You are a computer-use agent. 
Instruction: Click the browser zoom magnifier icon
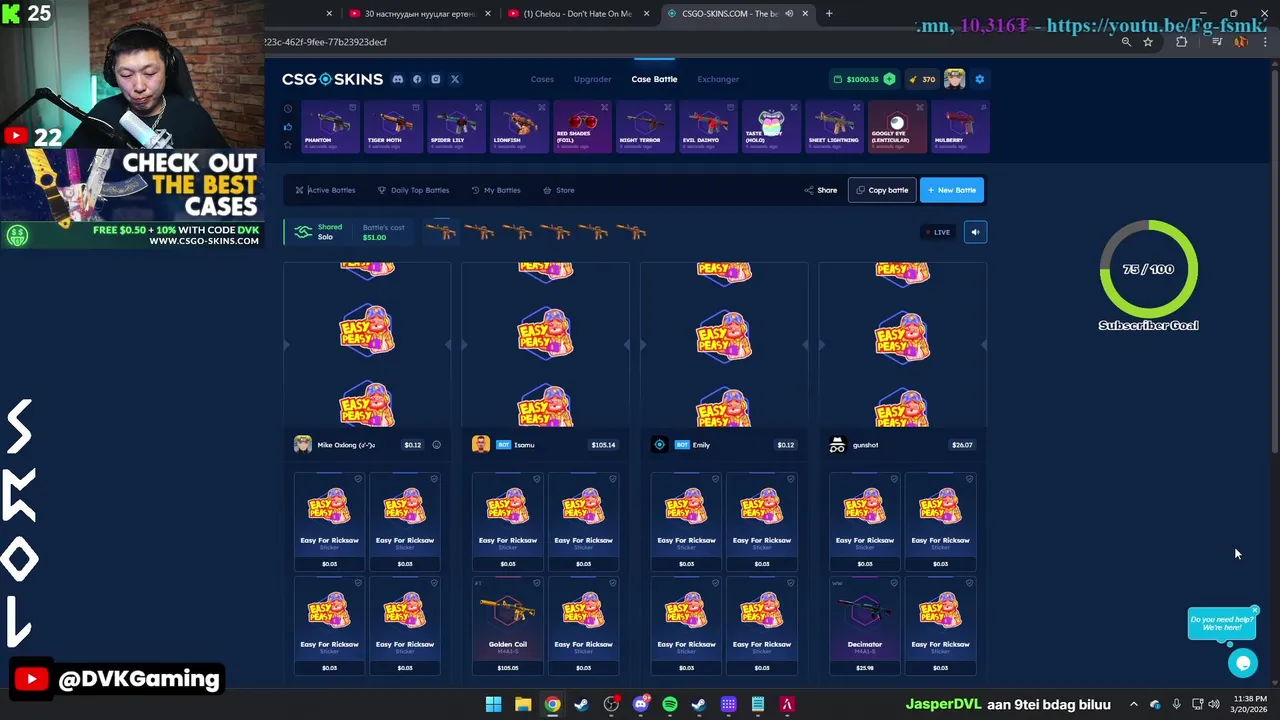click(1126, 42)
